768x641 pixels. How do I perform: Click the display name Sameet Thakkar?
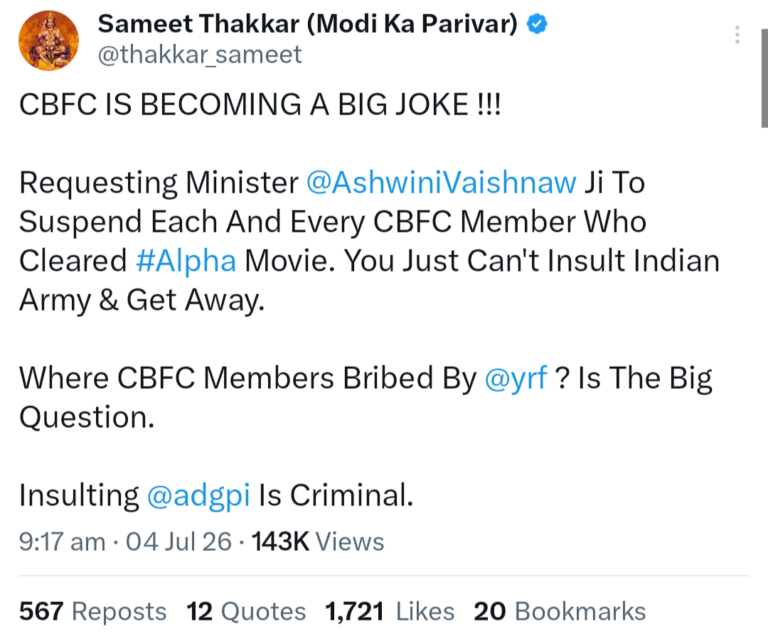click(x=307, y=24)
